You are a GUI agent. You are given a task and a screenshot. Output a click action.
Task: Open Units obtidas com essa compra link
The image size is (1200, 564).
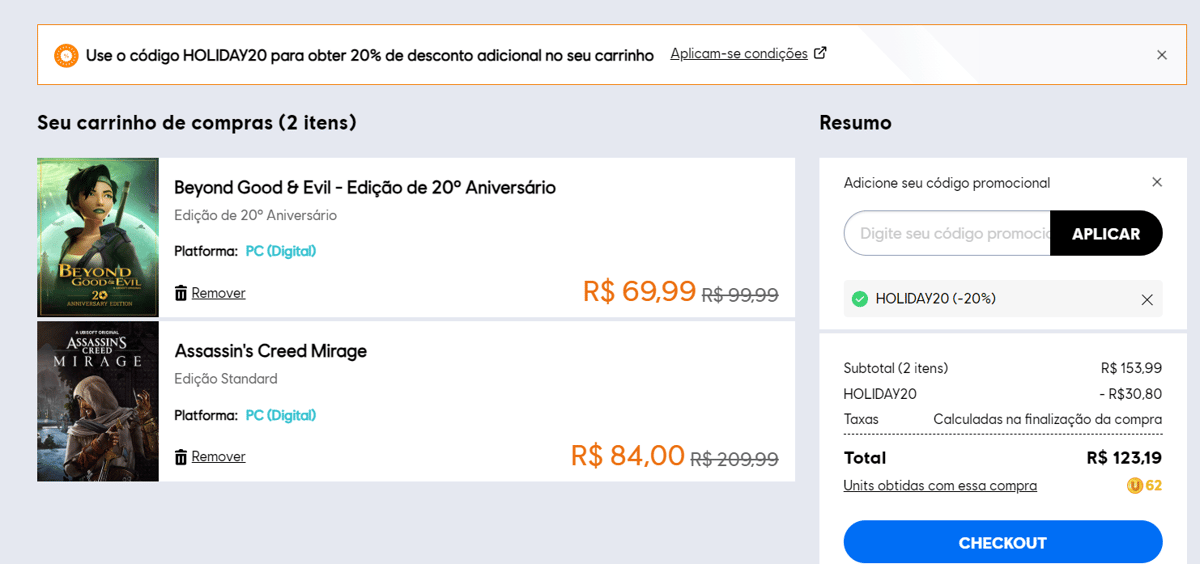tap(940, 486)
